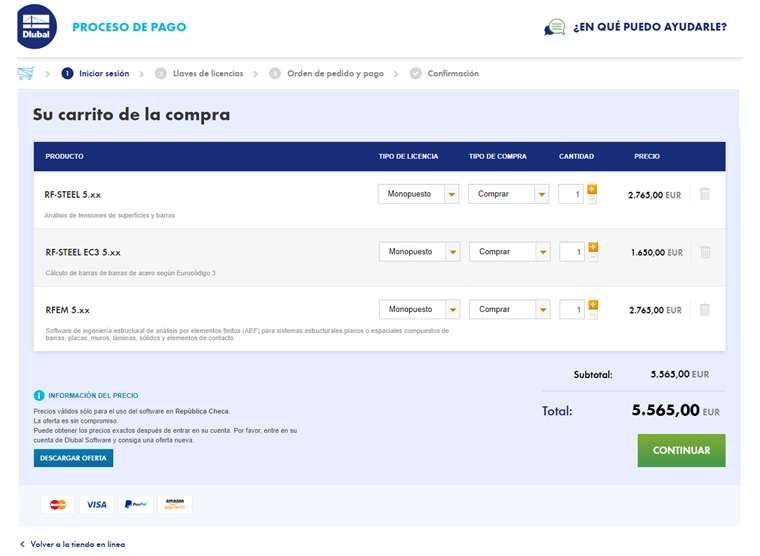Screen dimensions: 760x556
Task: Click INFORMACIÓN DEL PRECIO link
Action: [x=93, y=396]
